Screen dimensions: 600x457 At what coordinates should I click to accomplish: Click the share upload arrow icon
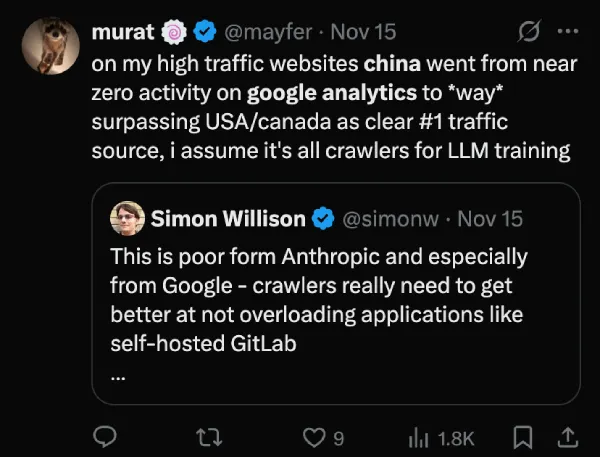(x=565, y=437)
